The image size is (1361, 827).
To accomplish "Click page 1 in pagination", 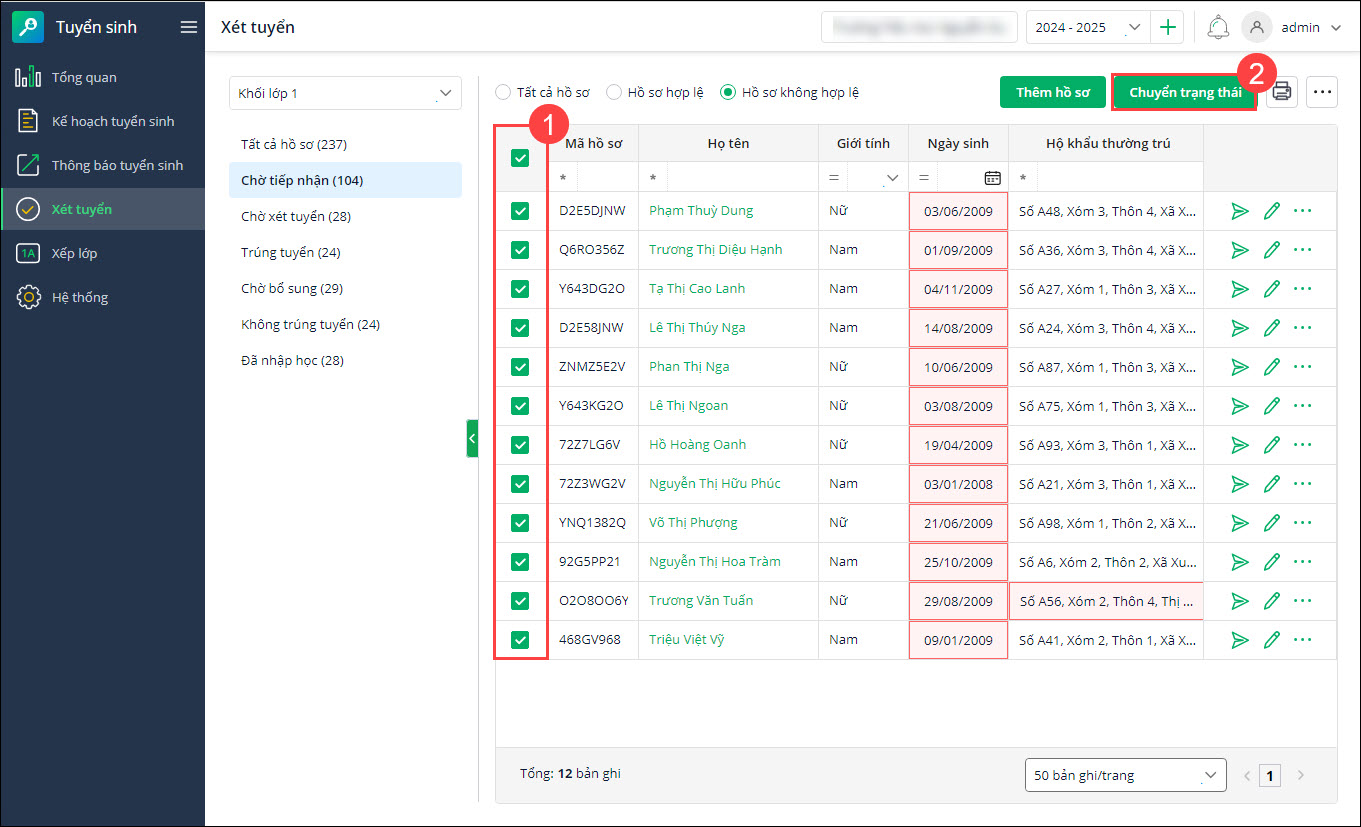I will [x=1270, y=775].
